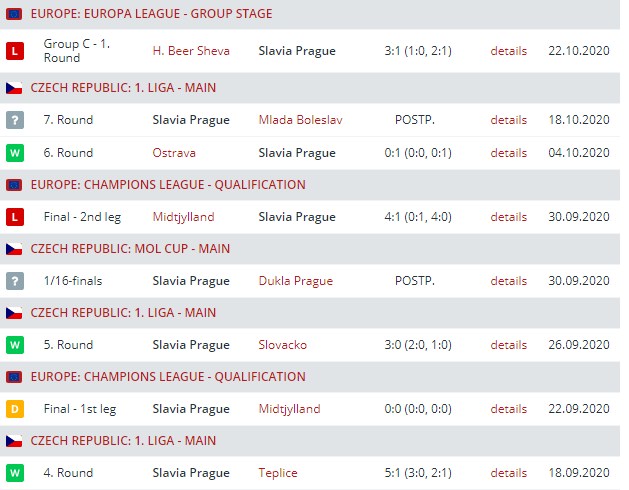Click the loss icon for Midtjylland 2nd leg
629x490 pixels.
[x=14, y=217]
